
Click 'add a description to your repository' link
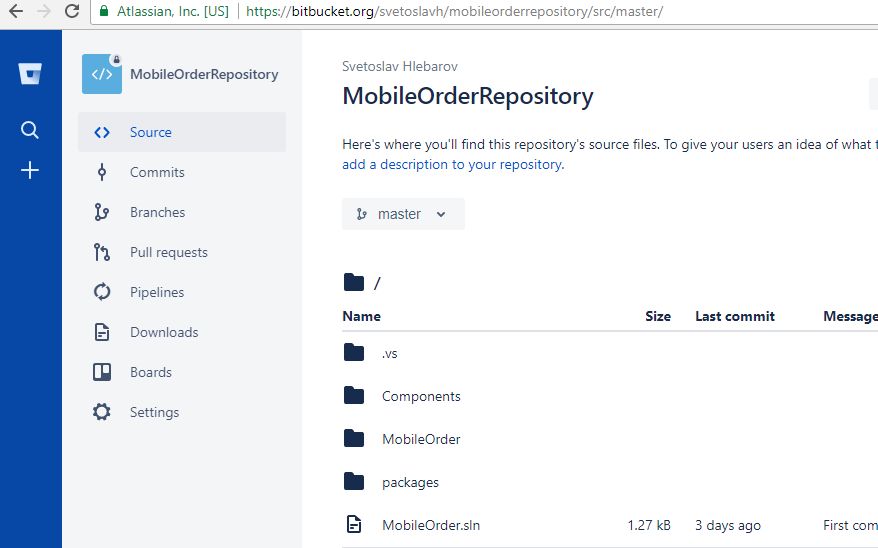tap(453, 164)
